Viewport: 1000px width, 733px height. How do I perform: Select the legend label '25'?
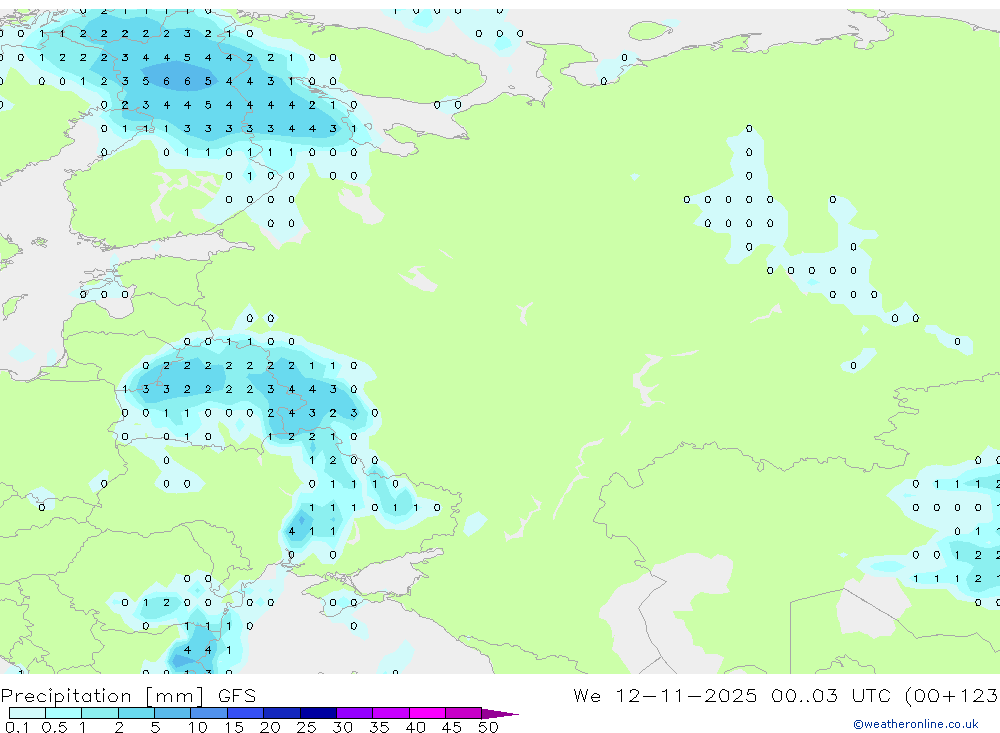[x=307, y=727]
